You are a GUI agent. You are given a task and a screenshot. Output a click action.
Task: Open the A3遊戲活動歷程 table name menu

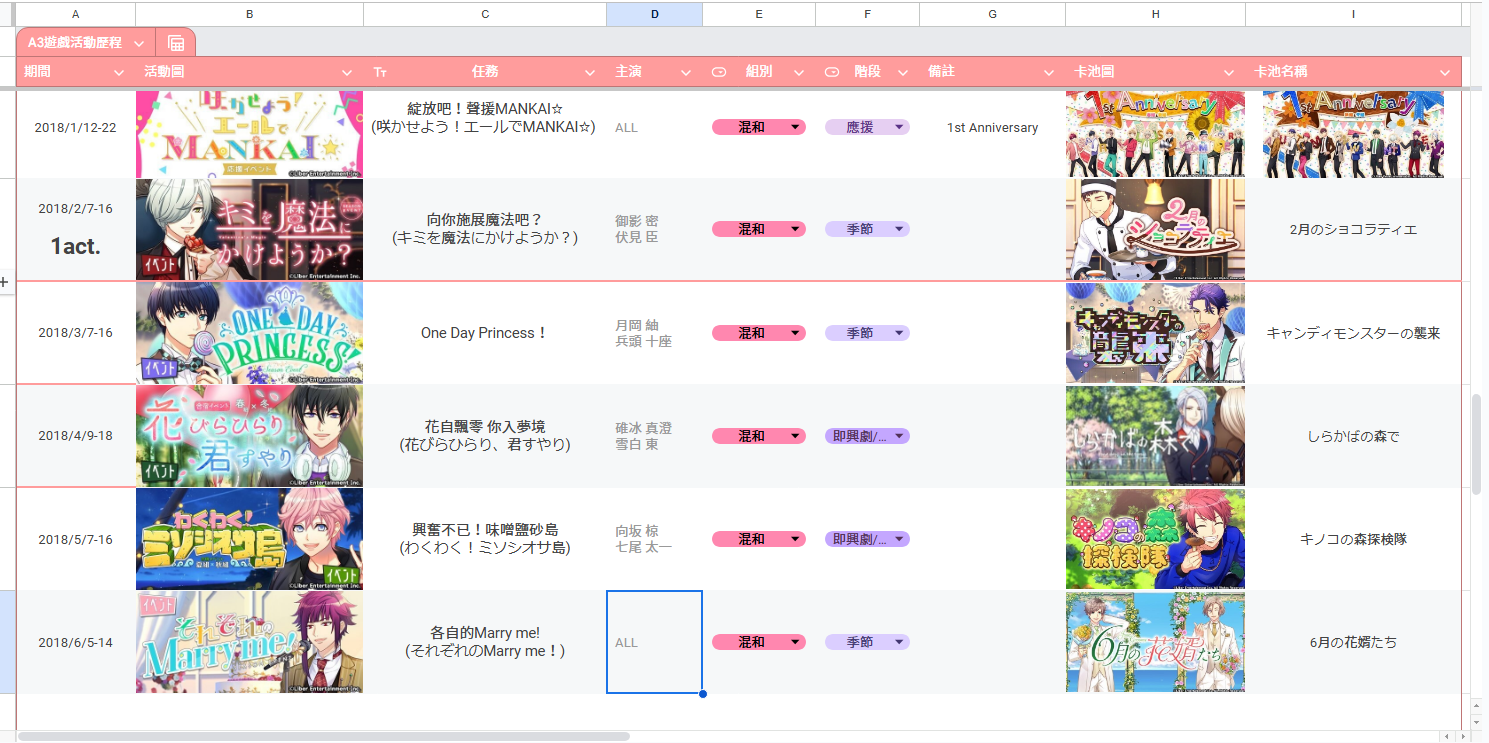point(139,43)
